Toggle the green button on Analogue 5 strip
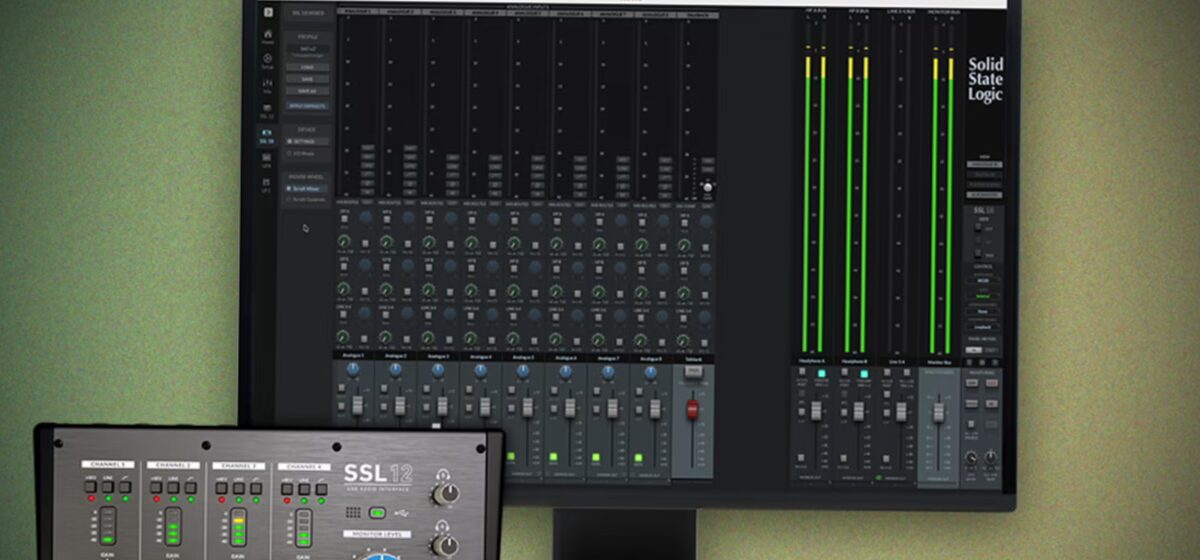1200x560 pixels. 511,457
